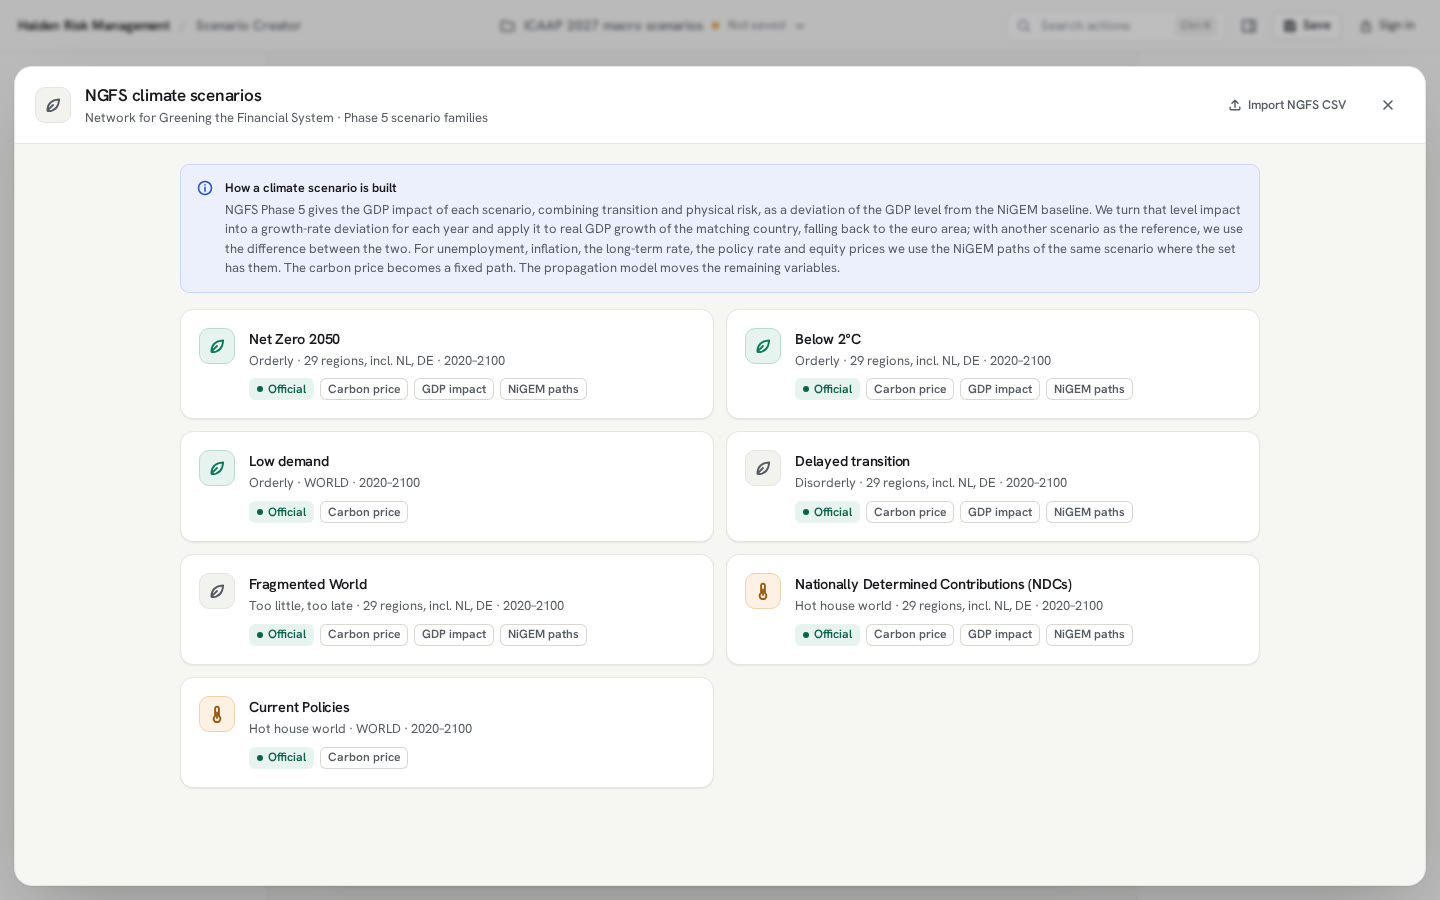The height and width of the screenshot is (900, 1440).
Task: Click the "Hot house world · WORLD · 2020-2100" line
Action: pos(360,729)
